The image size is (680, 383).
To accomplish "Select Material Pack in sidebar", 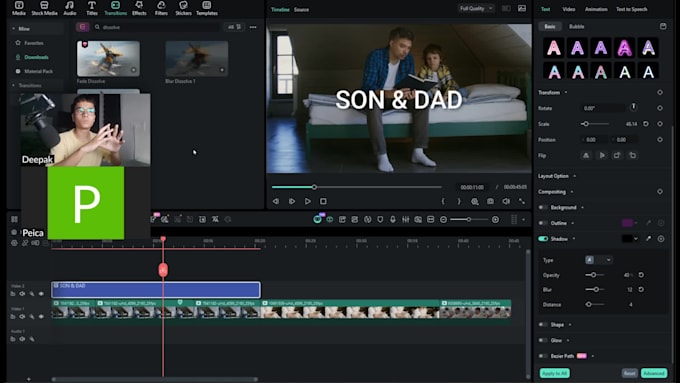I will (38, 71).
